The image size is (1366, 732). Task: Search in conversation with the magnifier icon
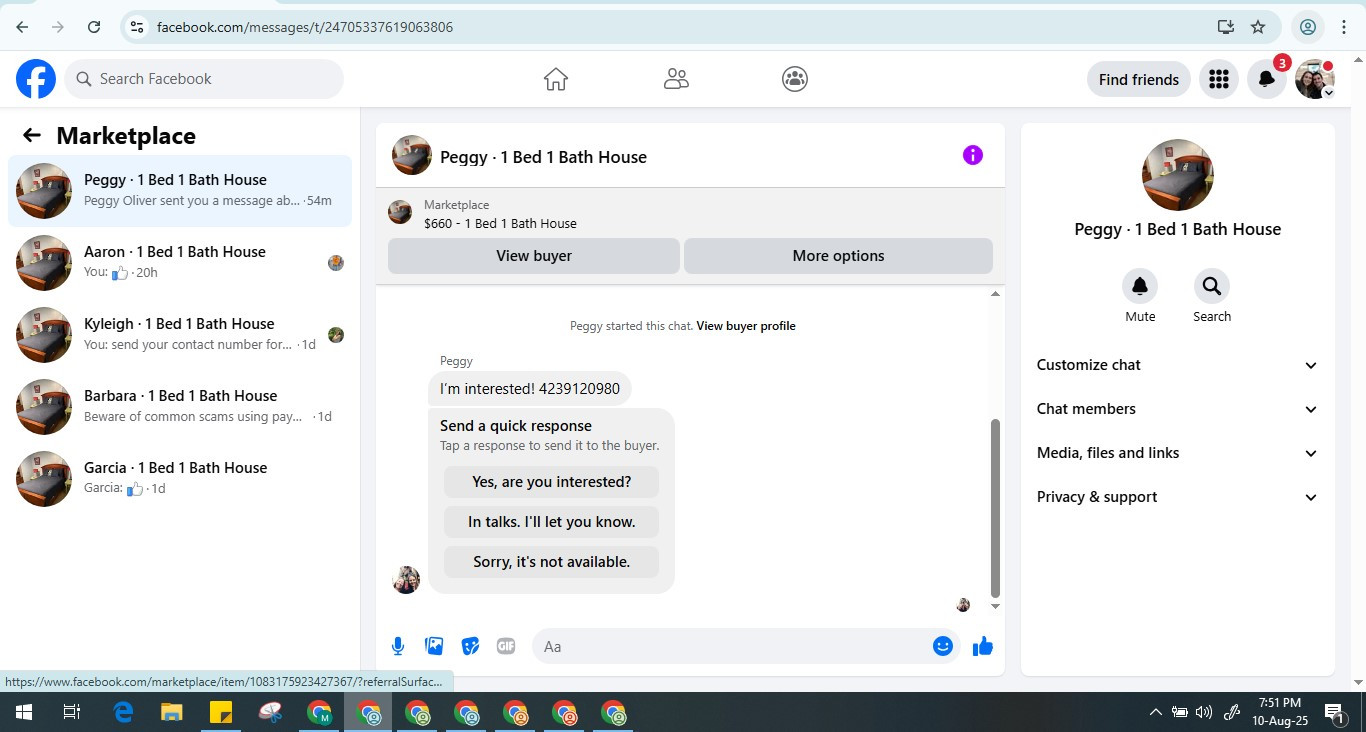1212,287
